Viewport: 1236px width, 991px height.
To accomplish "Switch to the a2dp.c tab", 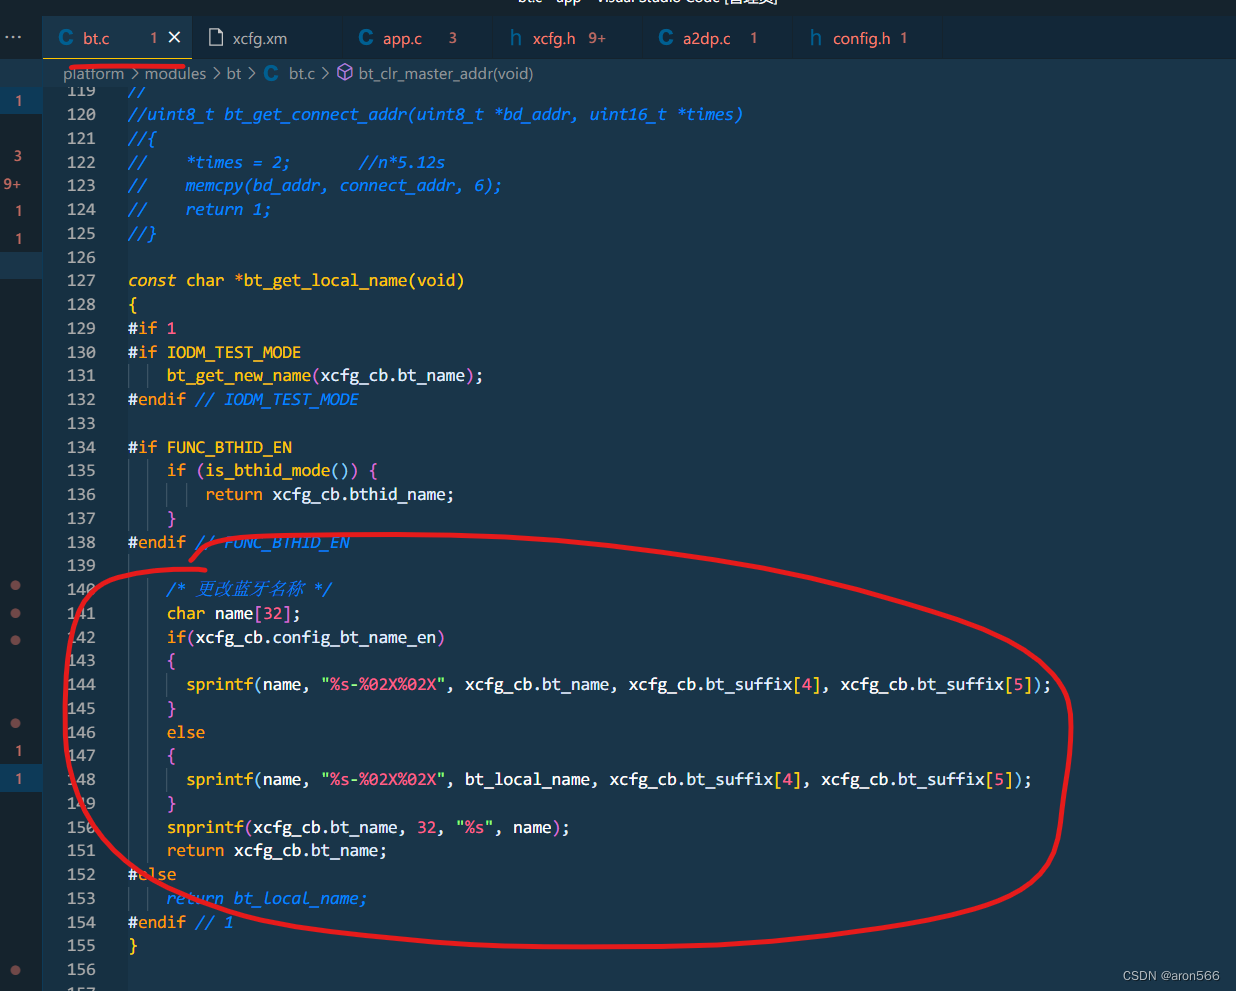I will coord(706,39).
